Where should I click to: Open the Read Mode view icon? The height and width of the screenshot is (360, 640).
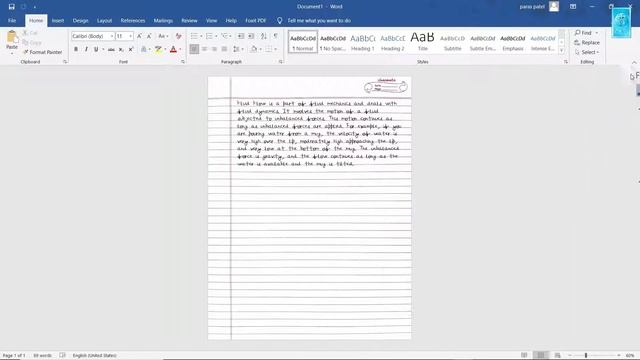click(x=524, y=356)
